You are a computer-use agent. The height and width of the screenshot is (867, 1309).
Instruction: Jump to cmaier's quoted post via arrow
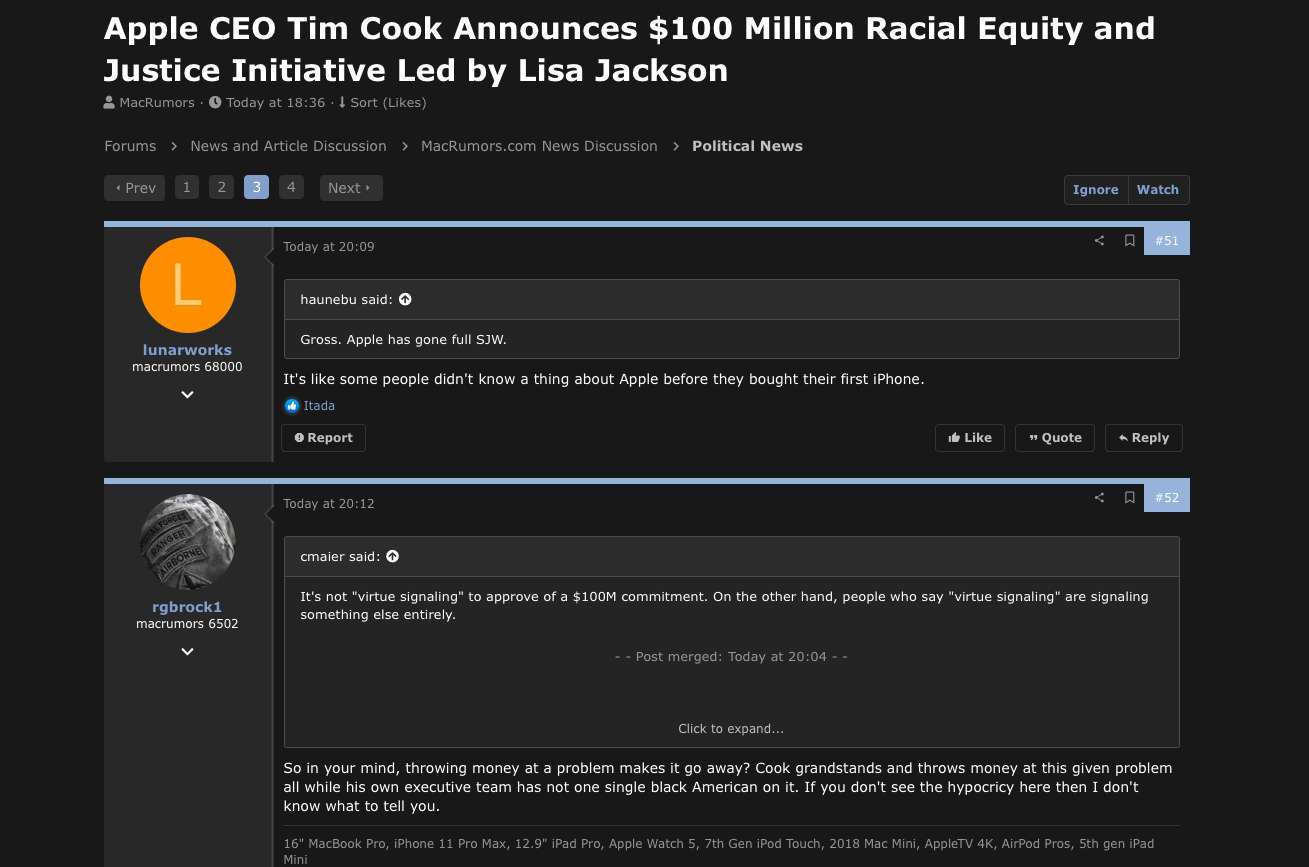(x=392, y=556)
